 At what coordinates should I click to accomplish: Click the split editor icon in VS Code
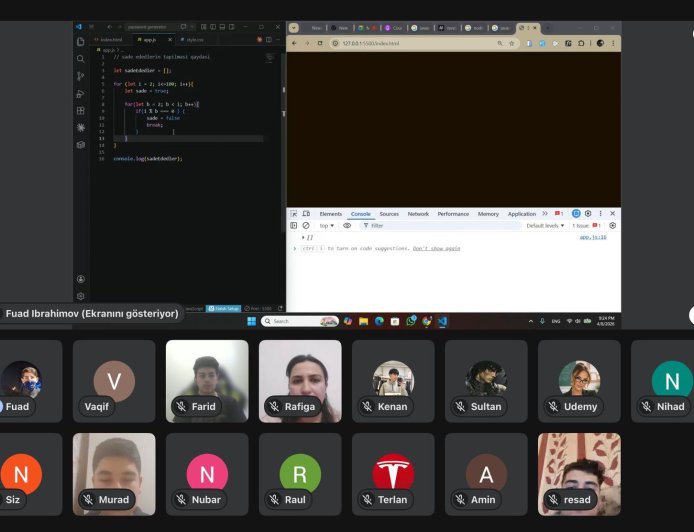pos(269,40)
